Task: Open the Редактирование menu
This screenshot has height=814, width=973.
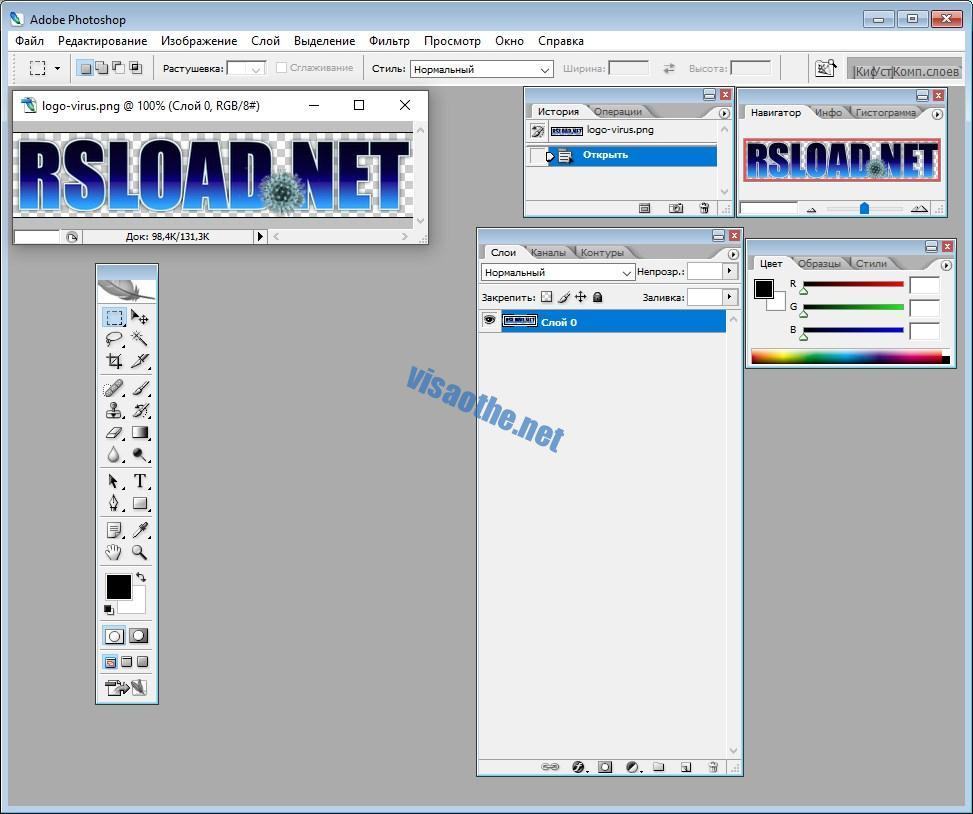Action: point(102,41)
